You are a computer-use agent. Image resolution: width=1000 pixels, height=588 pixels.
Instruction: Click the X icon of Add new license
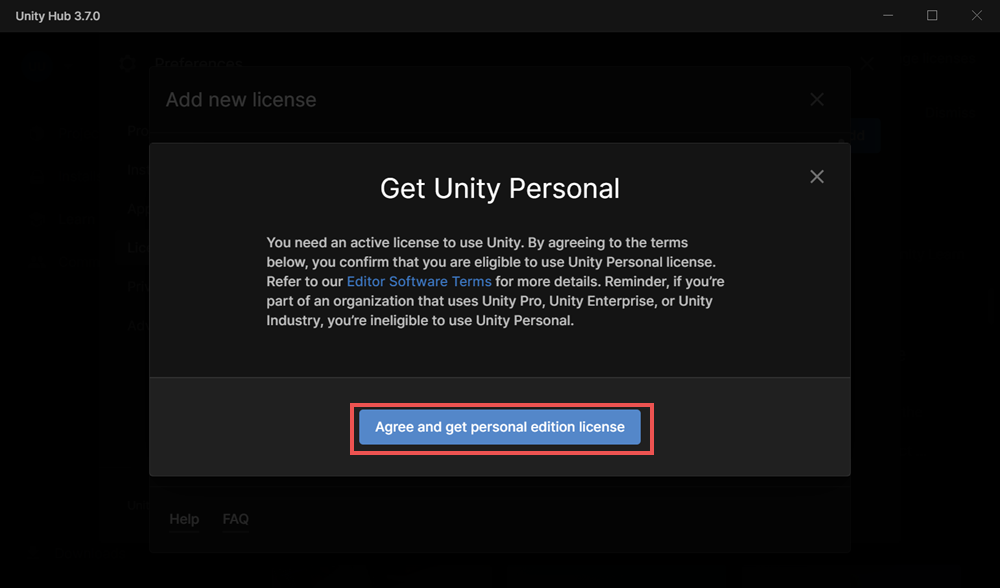817,99
